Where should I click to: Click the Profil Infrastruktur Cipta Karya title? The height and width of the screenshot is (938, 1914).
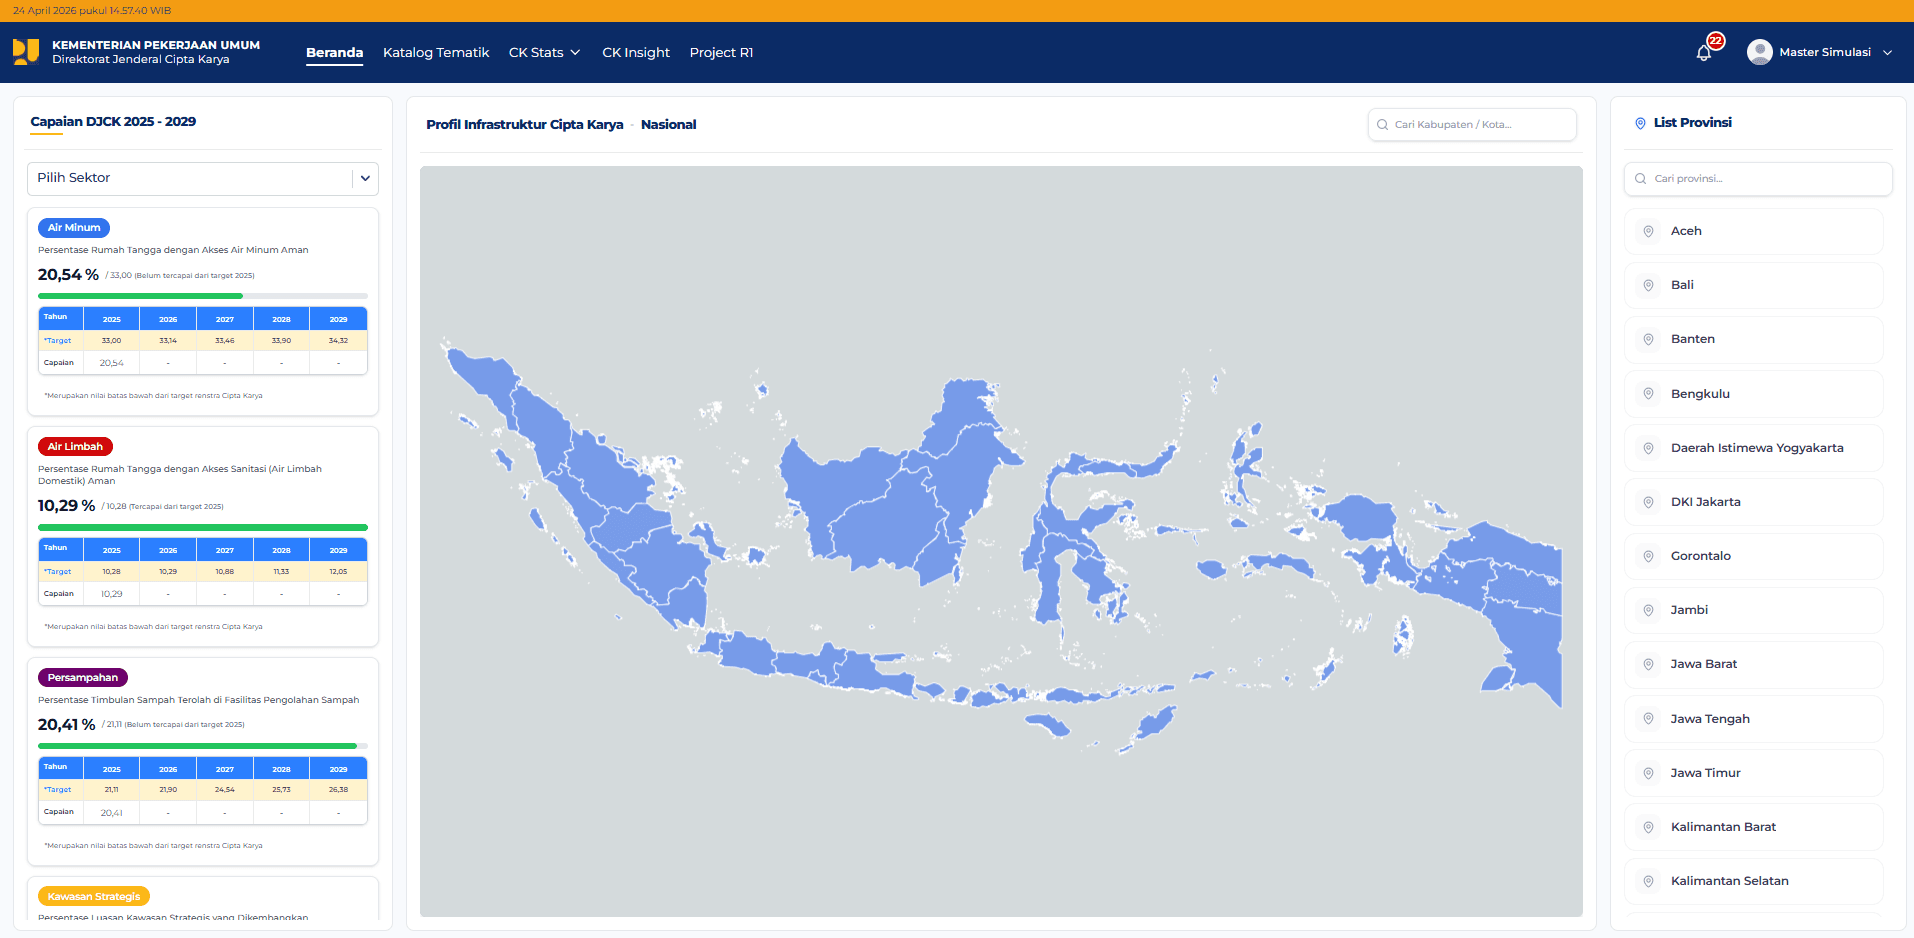pyautogui.click(x=525, y=125)
